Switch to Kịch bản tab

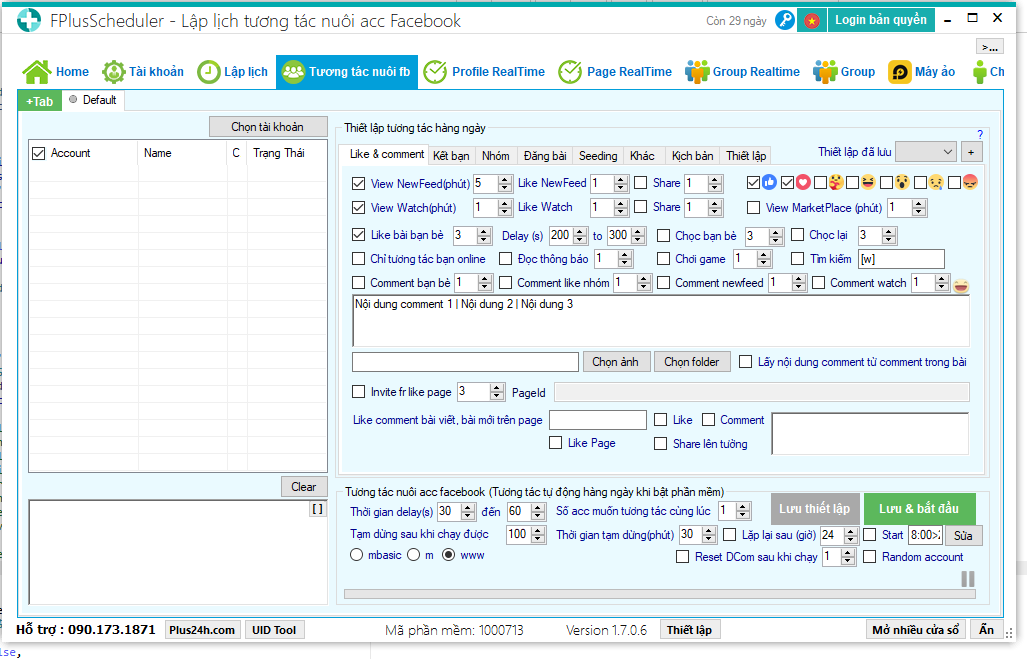[692, 156]
